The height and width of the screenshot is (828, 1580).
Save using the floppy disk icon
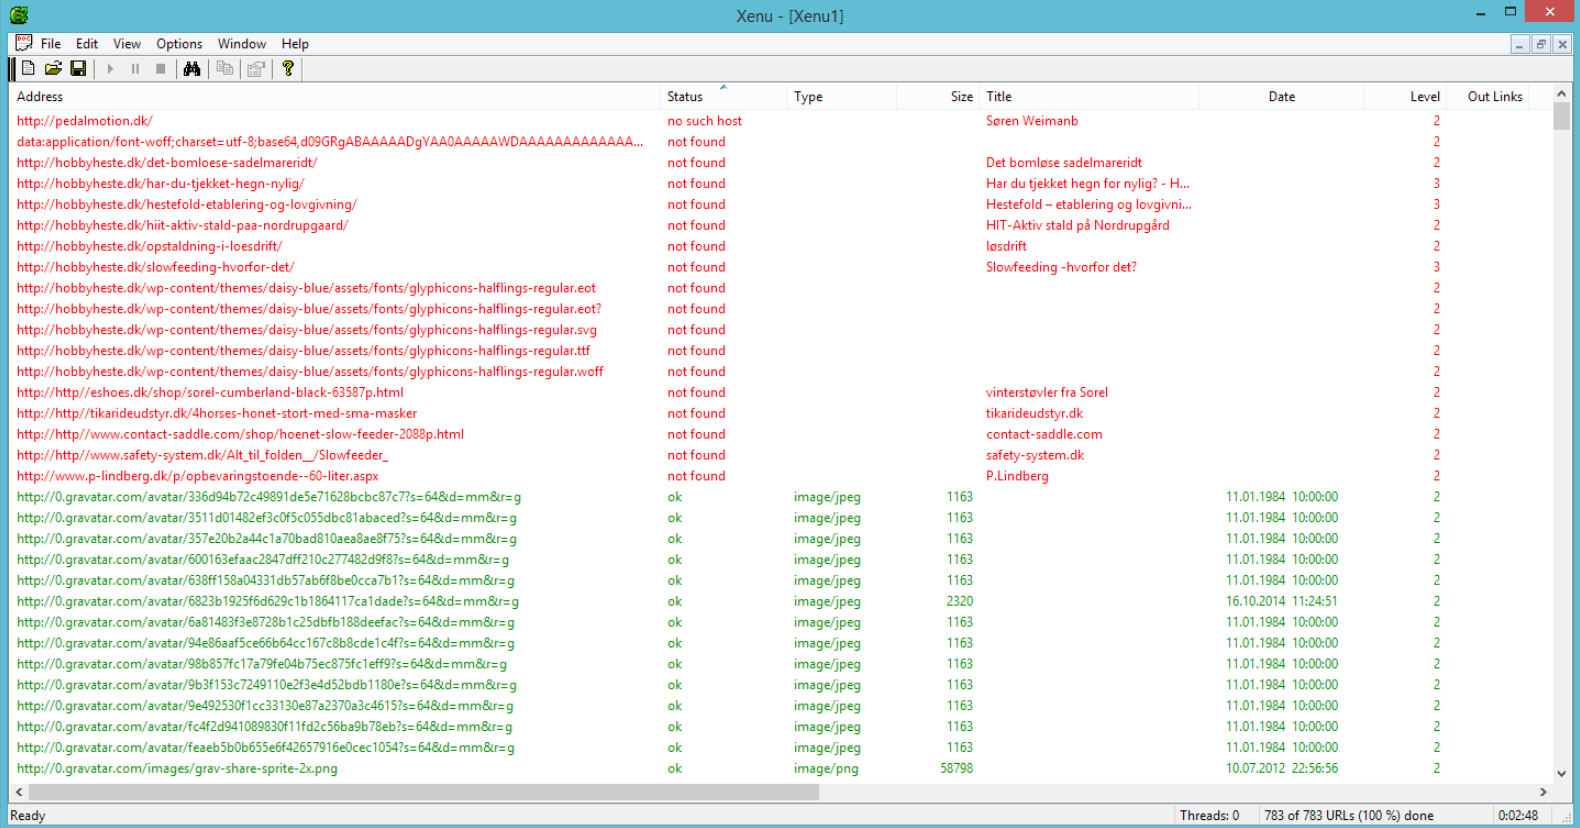pos(78,69)
